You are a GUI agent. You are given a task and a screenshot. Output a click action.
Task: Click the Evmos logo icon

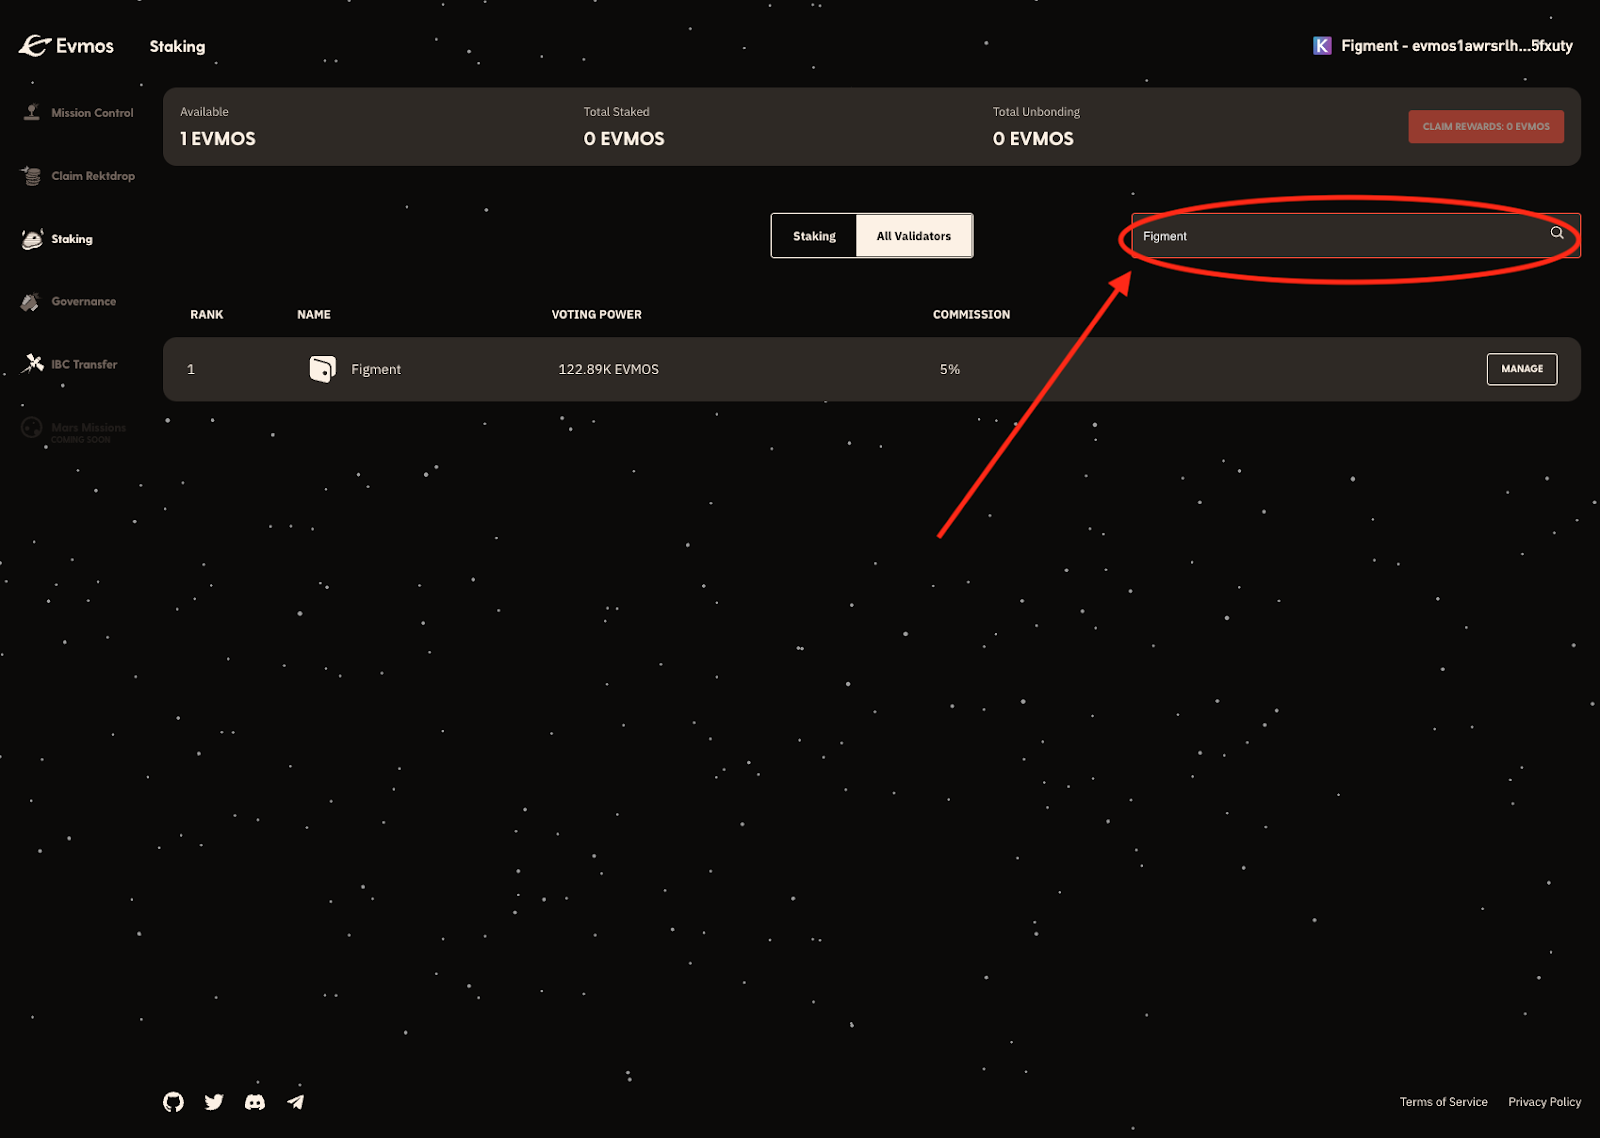[35, 46]
